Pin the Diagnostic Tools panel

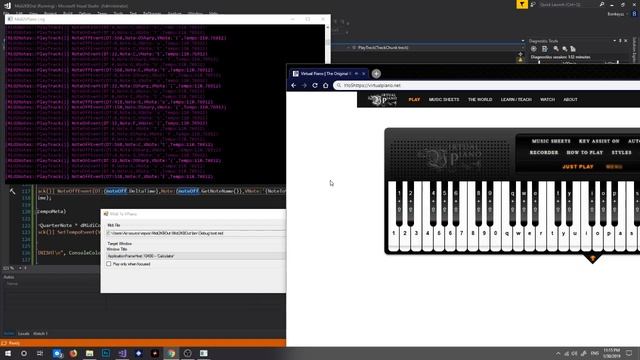coord(620,41)
